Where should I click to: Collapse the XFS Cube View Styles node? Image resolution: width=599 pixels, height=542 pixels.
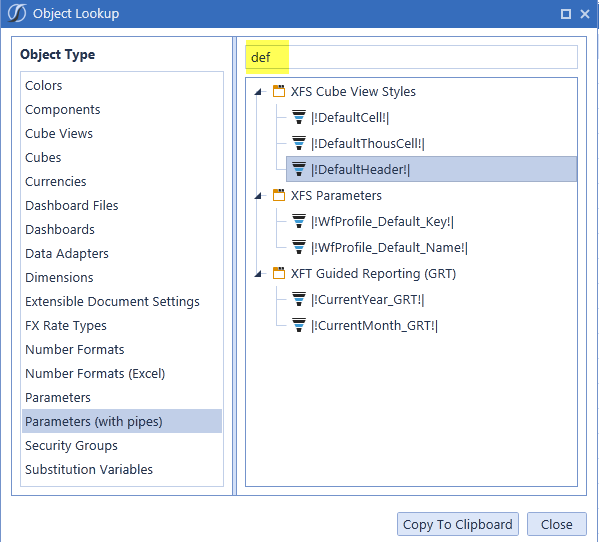coord(259,92)
